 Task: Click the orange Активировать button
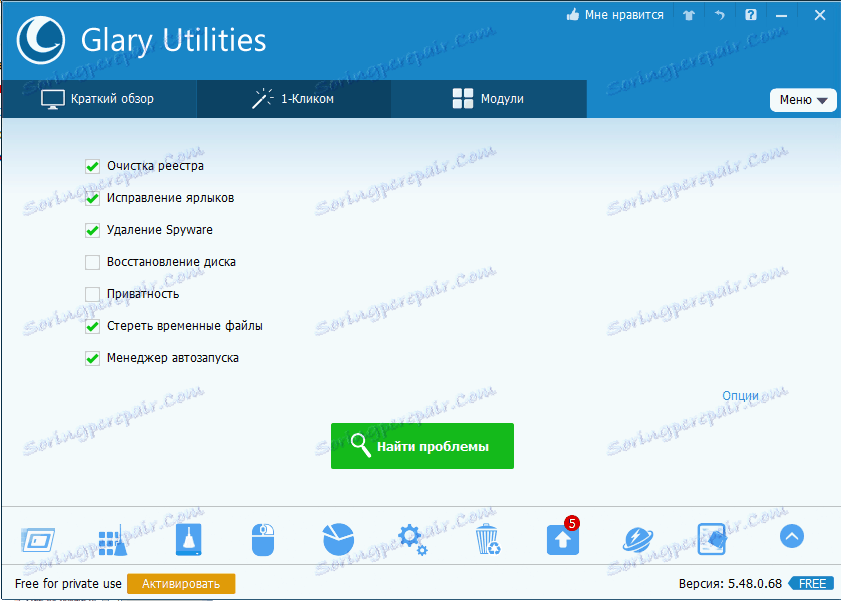click(x=181, y=583)
